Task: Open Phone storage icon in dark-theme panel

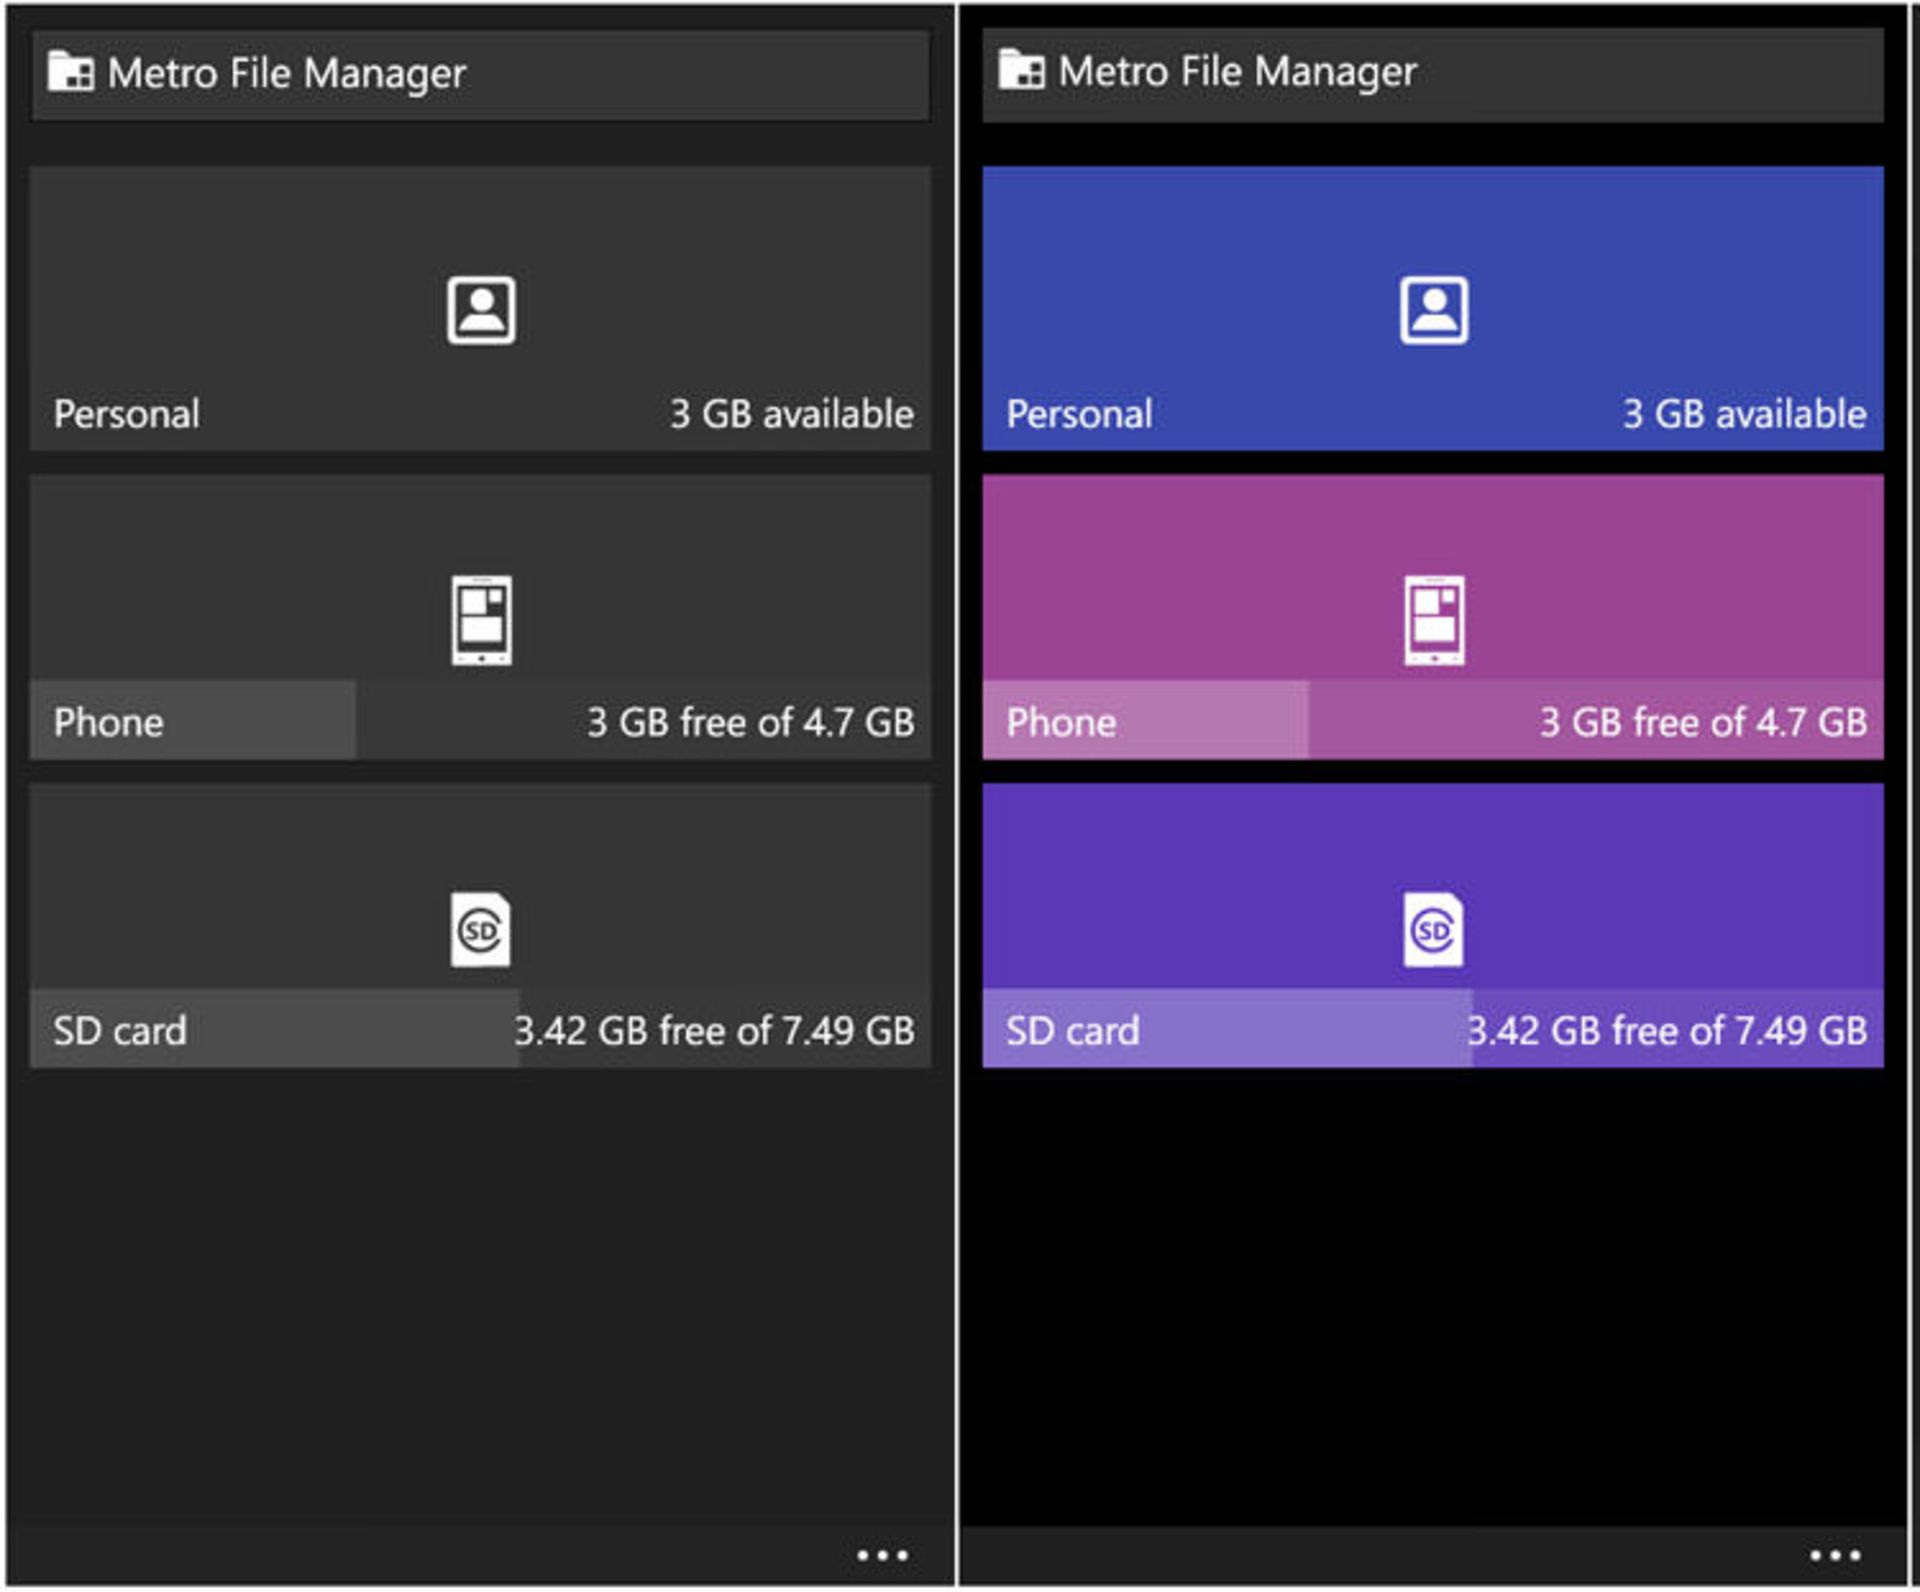Action: coord(481,620)
